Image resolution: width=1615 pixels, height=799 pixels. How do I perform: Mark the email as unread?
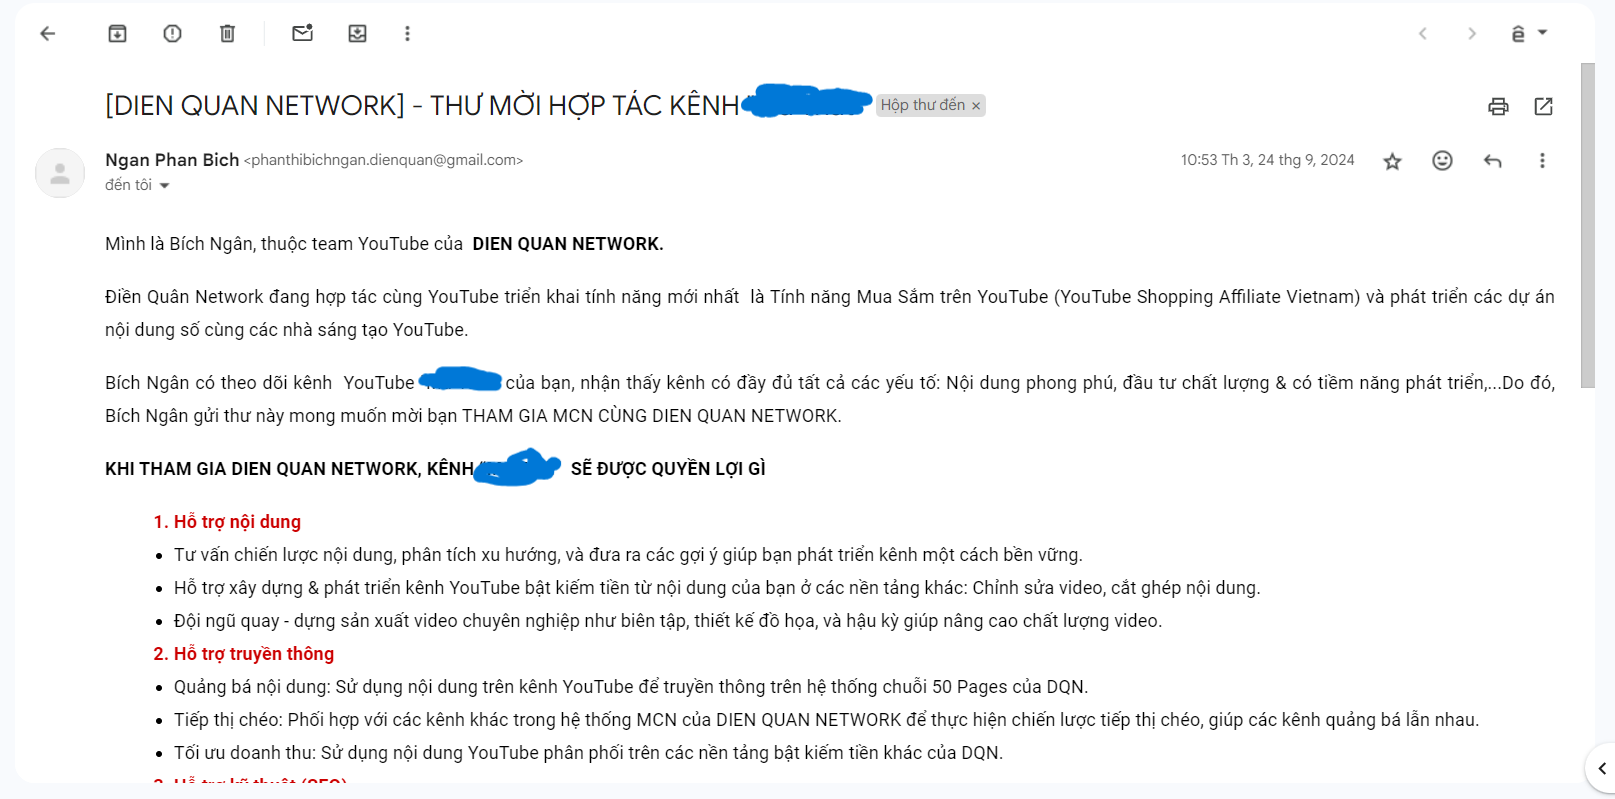pyautogui.click(x=302, y=33)
